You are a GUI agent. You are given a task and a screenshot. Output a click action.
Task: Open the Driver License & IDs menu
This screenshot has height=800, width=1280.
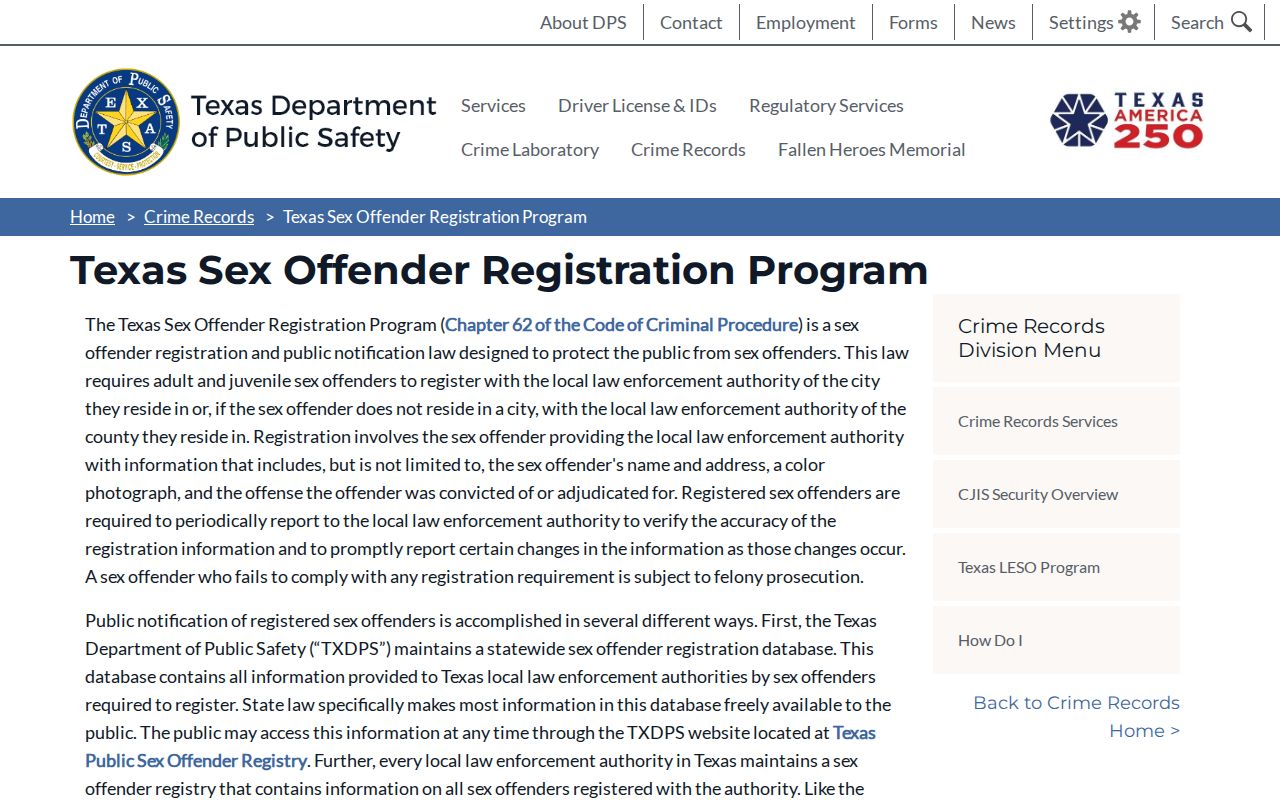tap(637, 105)
